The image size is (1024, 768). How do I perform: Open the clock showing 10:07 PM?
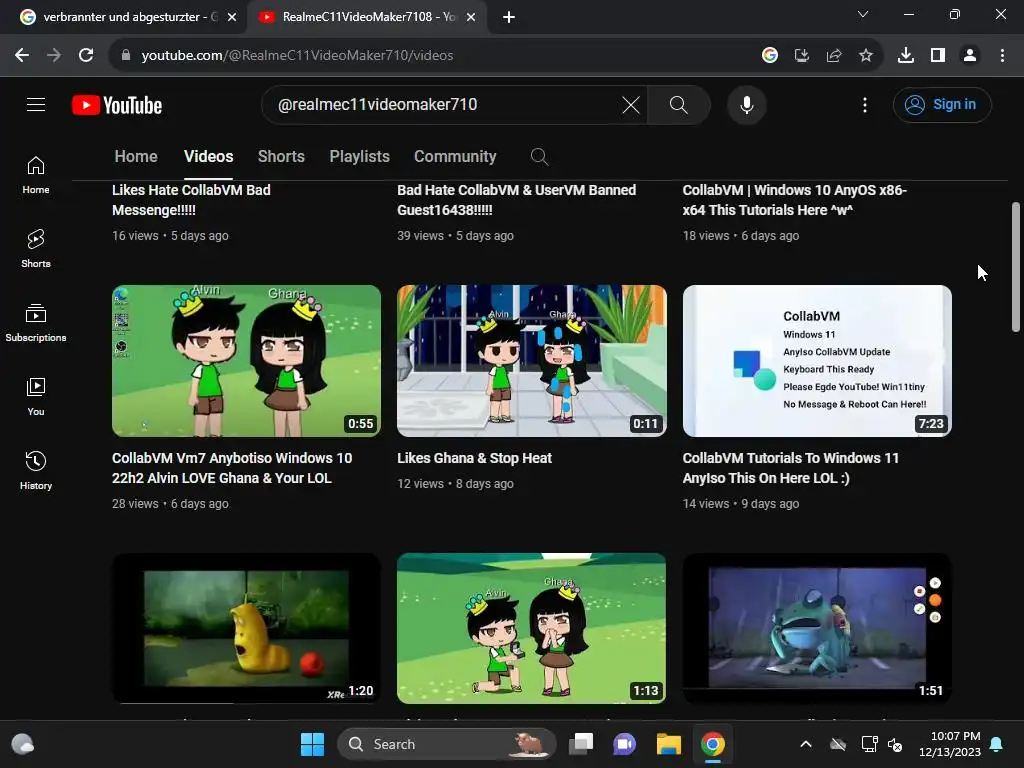pyautogui.click(x=950, y=744)
